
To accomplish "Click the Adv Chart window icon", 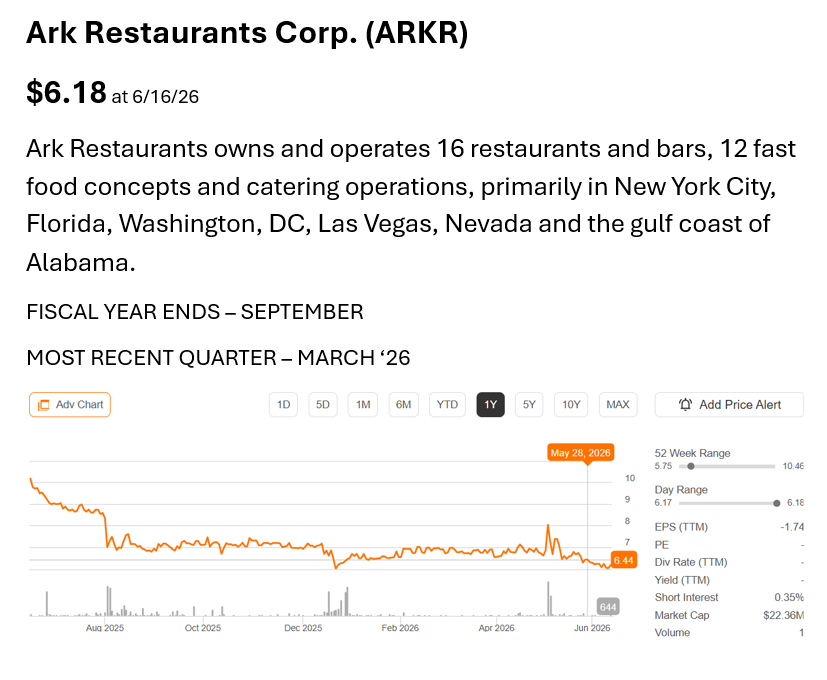I will [43, 405].
